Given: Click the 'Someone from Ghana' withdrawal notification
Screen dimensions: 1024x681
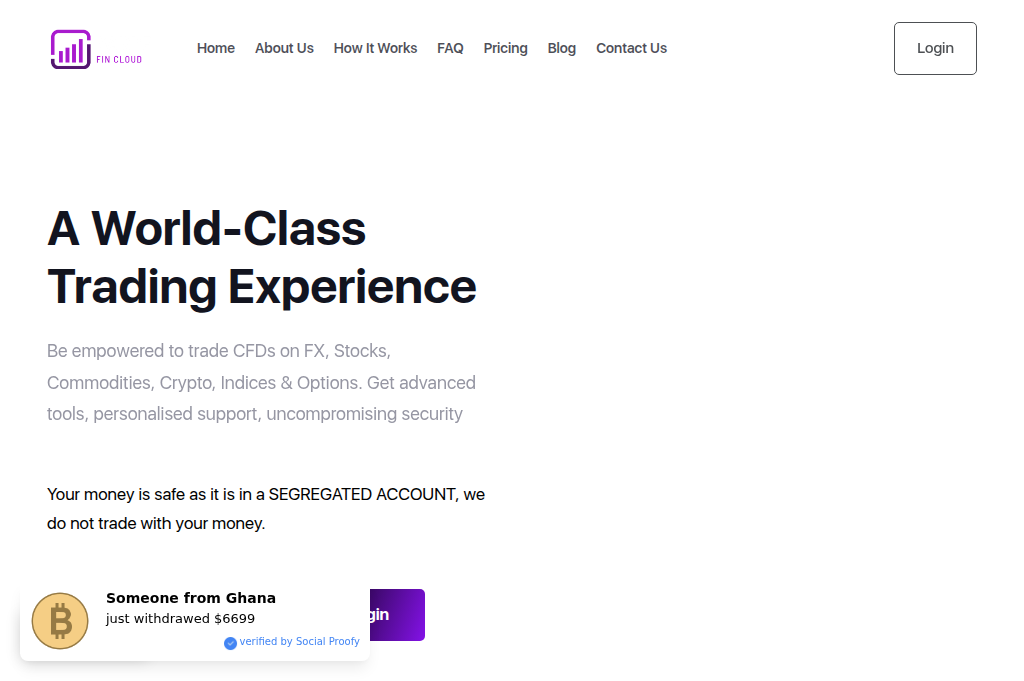Looking at the screenshot, I should pyautogui.click(x=195, y=620).
